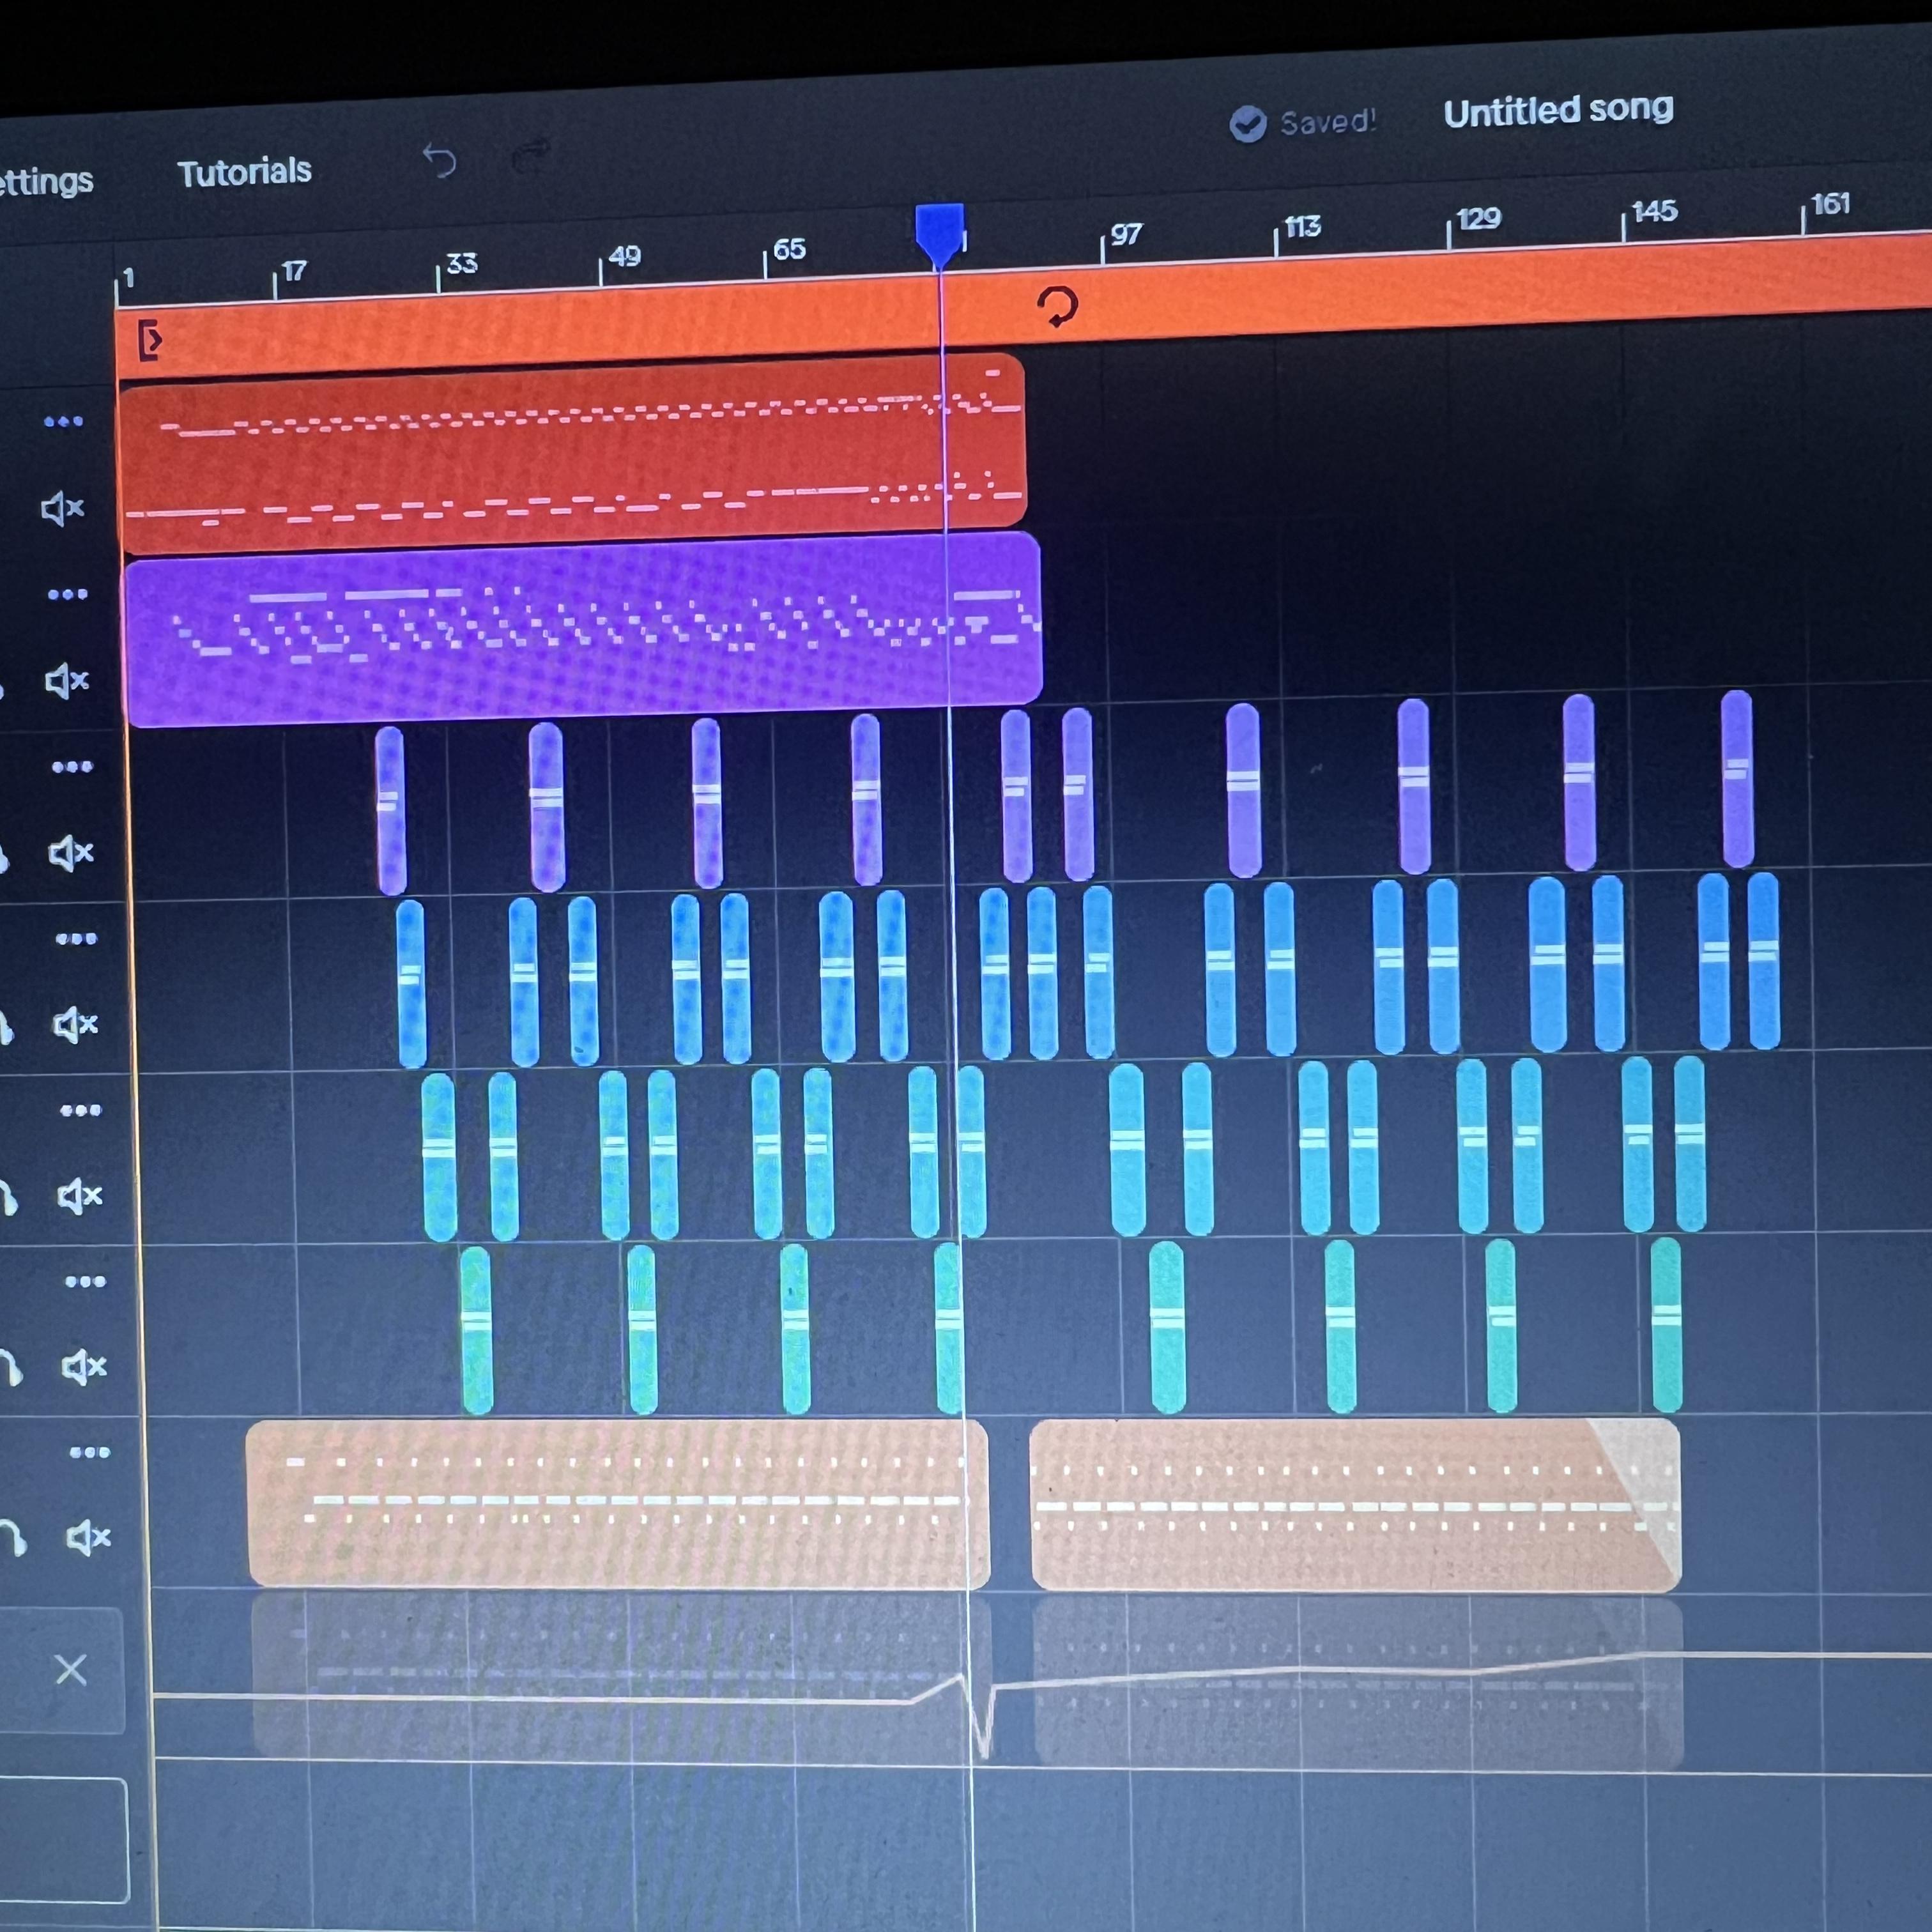Open the three-dot menu of the red track
The height and width of the screenshot is (1932, 1932).
coord(63,421)
